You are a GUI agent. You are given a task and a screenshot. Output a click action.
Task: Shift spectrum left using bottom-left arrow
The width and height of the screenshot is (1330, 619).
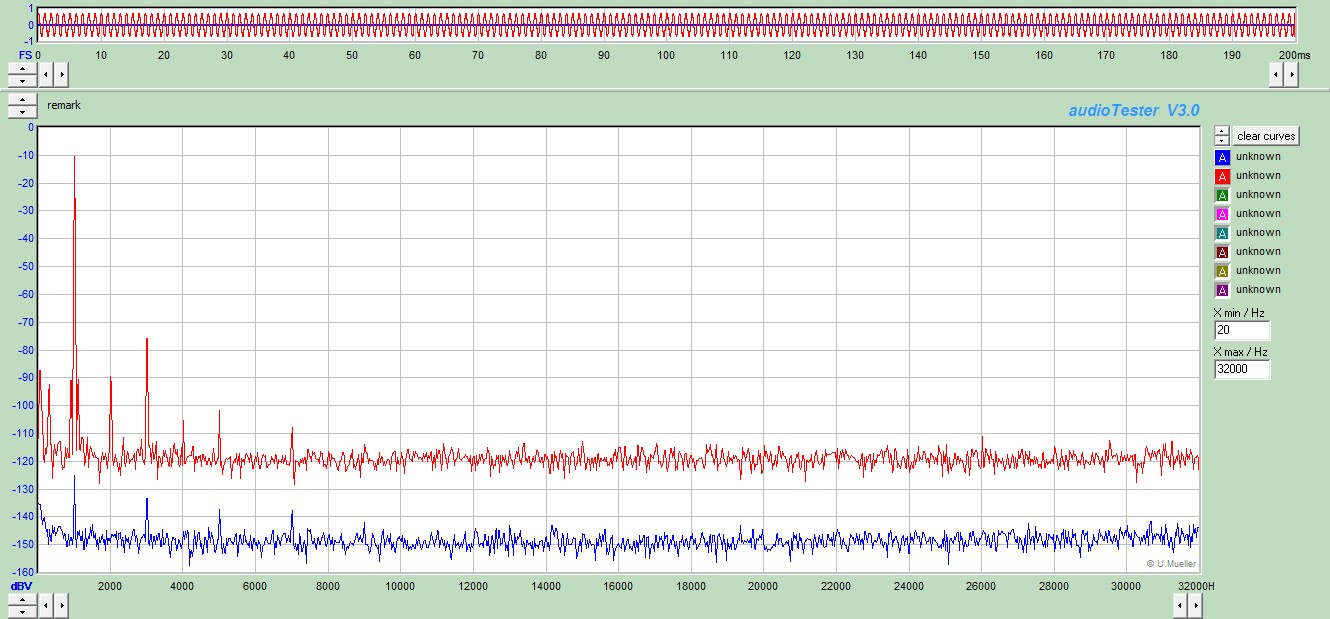(x=46, y=605)
